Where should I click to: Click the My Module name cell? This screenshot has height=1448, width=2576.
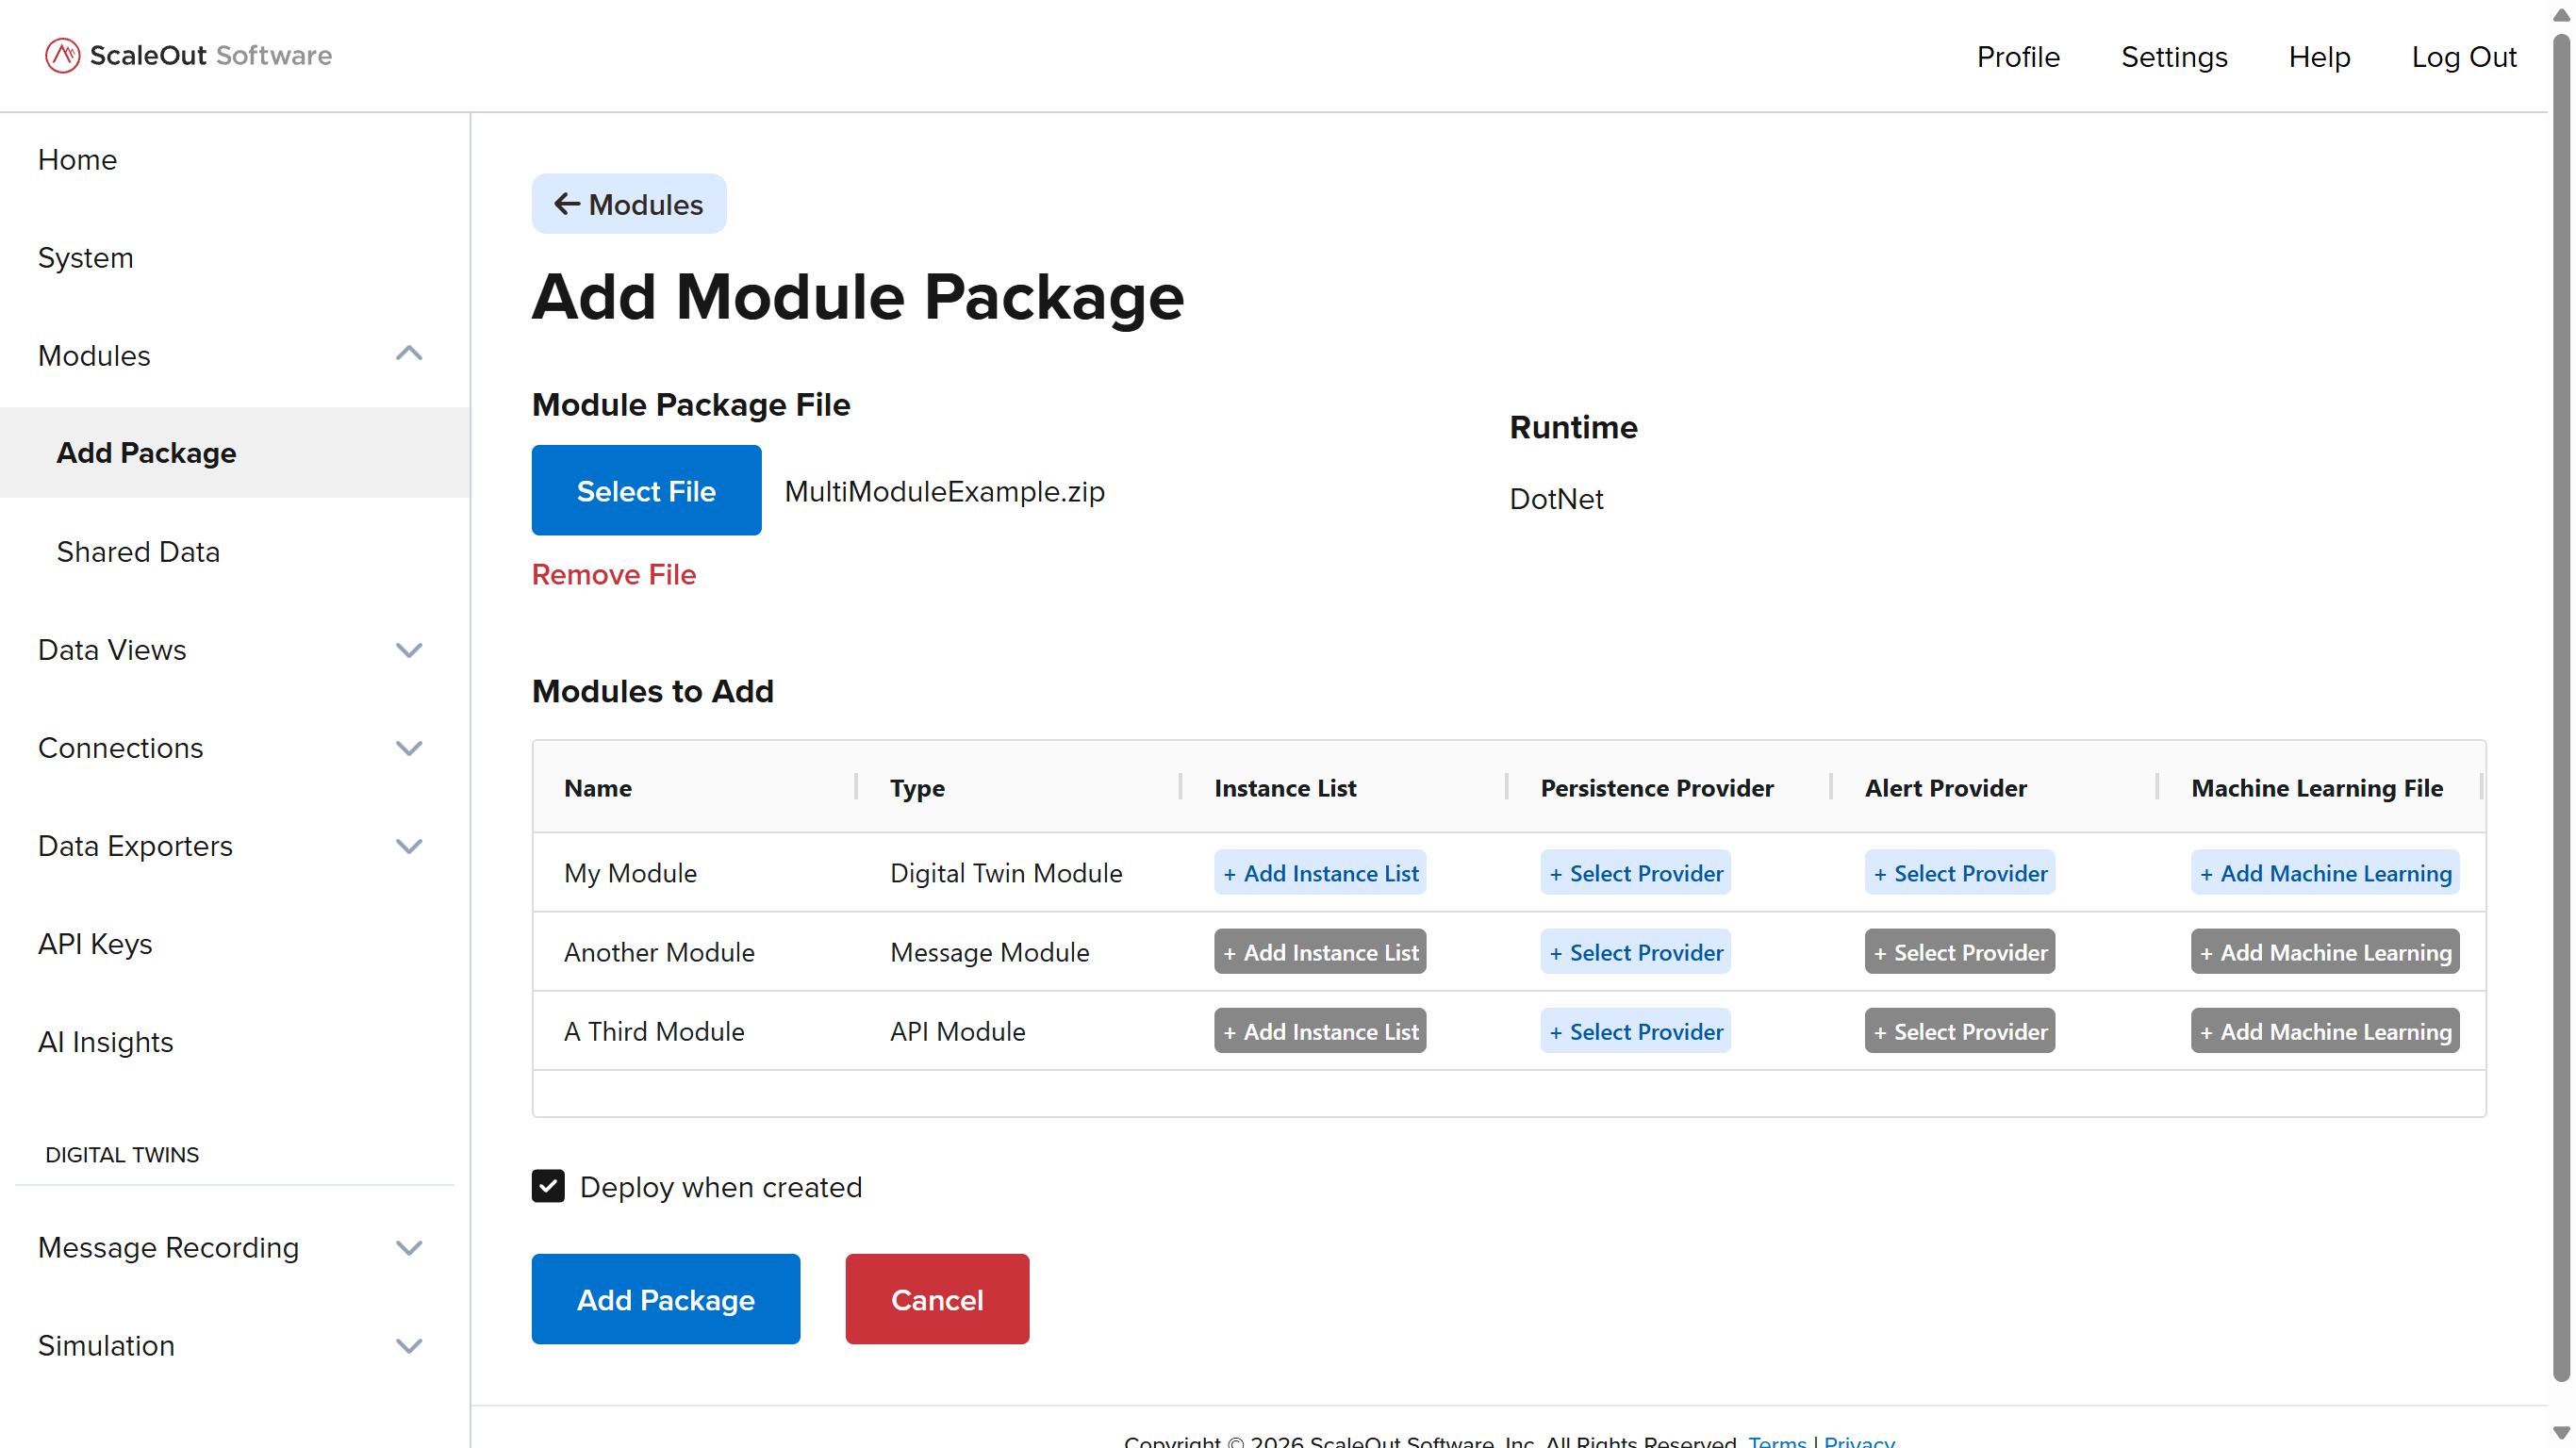pyautogui.click(x=630, y=873)
